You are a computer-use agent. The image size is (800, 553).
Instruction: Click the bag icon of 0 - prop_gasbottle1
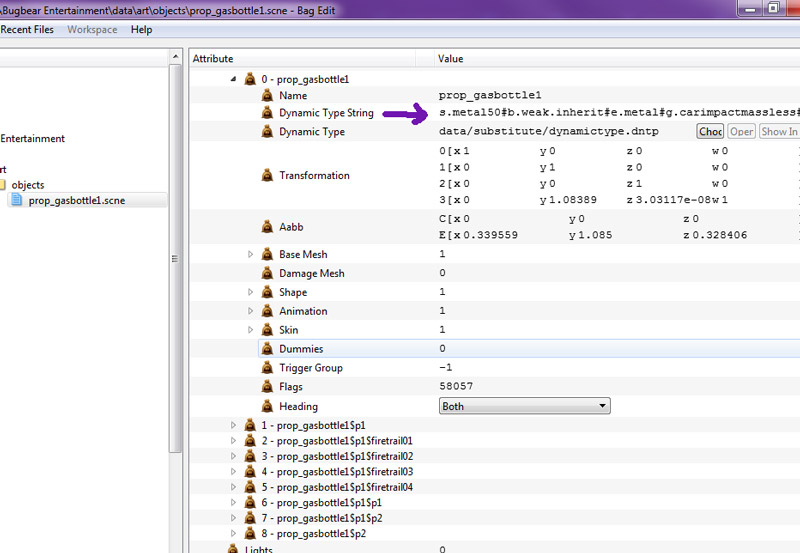(x=250, y=79)
